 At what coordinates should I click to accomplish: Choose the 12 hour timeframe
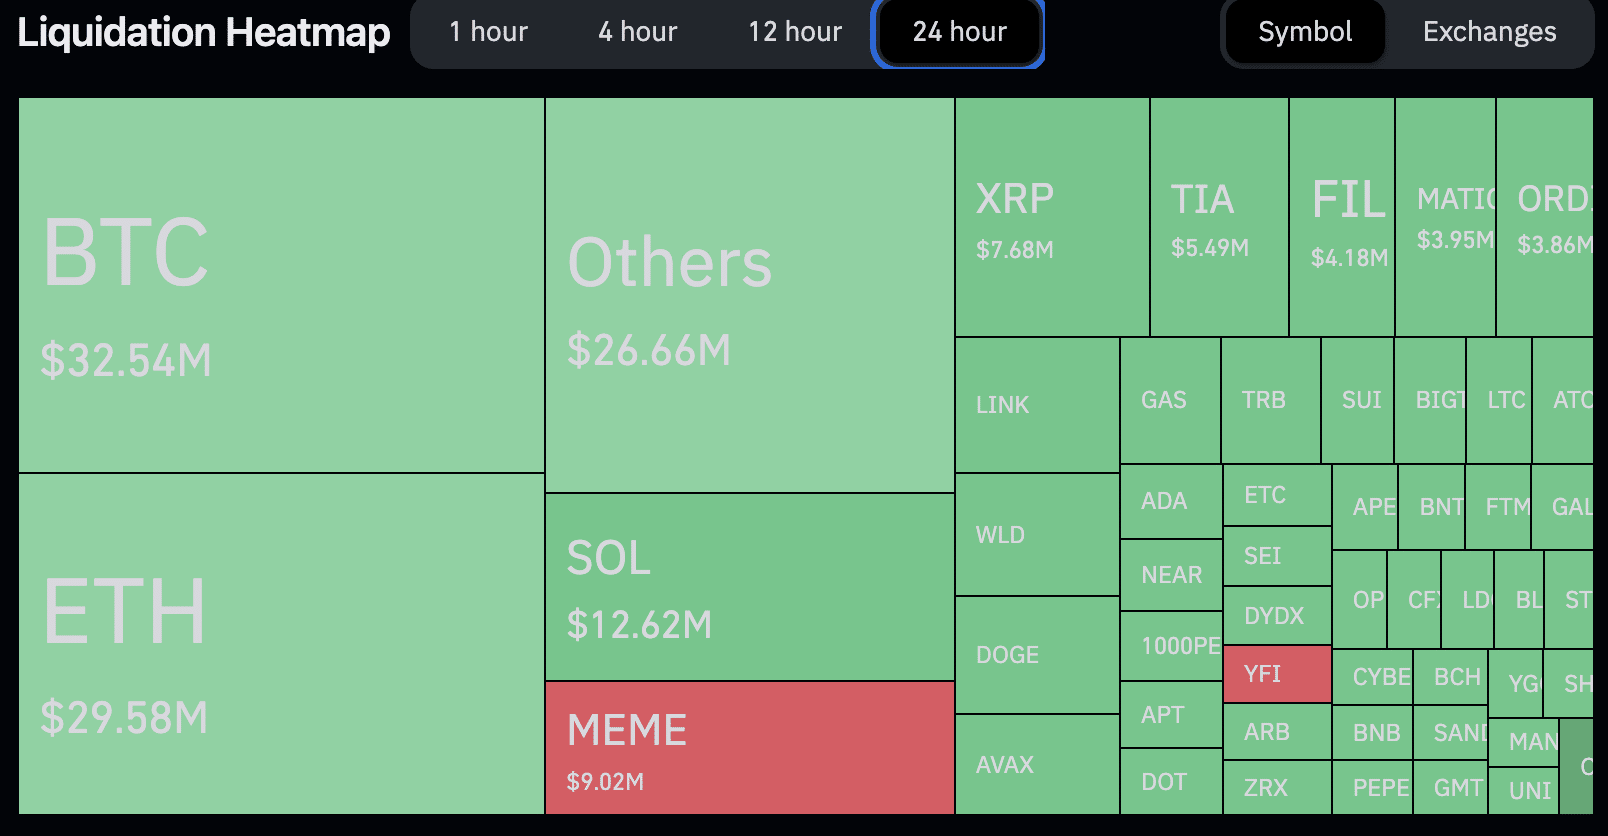795,32
